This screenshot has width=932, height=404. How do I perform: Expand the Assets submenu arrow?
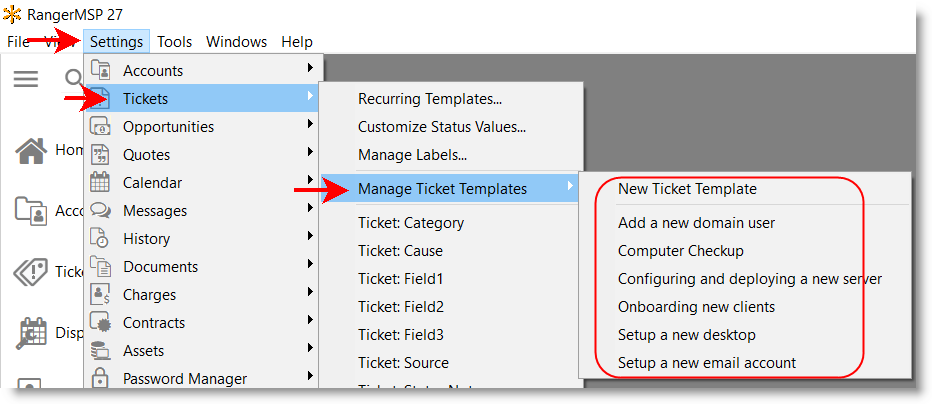point(311,351)
